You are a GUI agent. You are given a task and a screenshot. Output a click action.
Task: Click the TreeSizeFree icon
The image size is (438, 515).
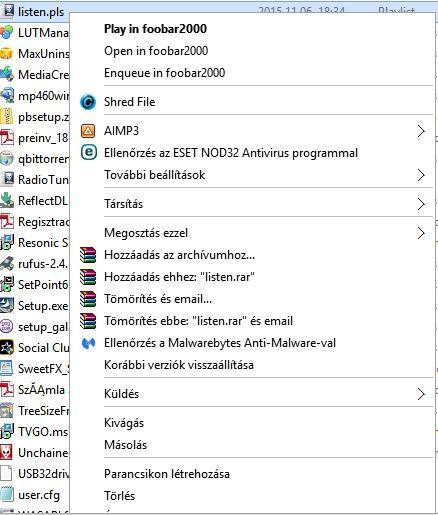click(x=7, y=411)
